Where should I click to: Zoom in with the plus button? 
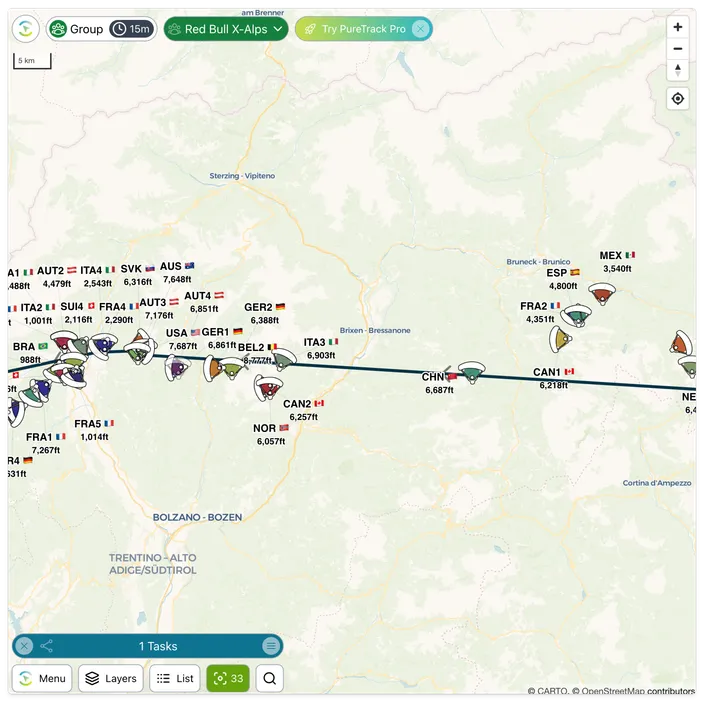(x=678, y=27)
